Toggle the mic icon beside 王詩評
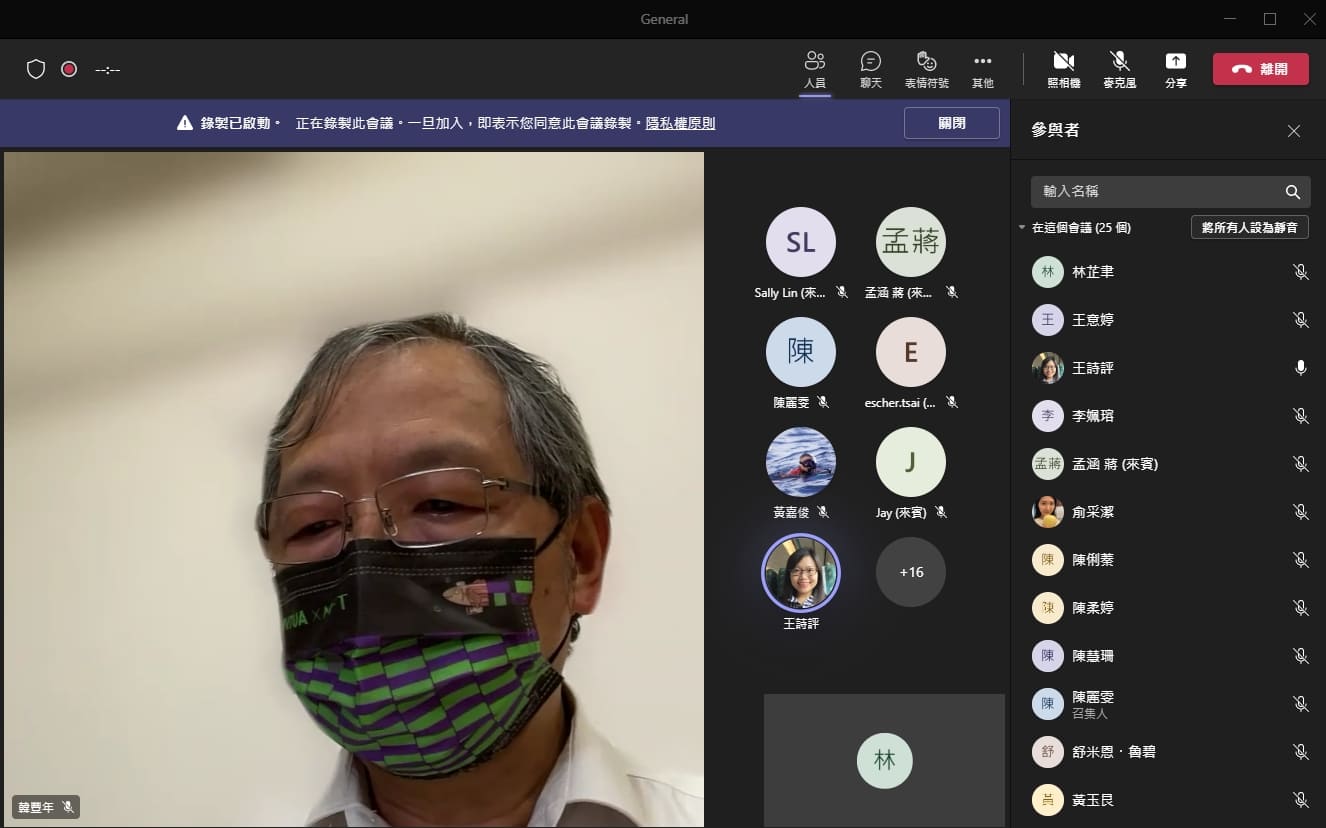 click(1300, 368)
